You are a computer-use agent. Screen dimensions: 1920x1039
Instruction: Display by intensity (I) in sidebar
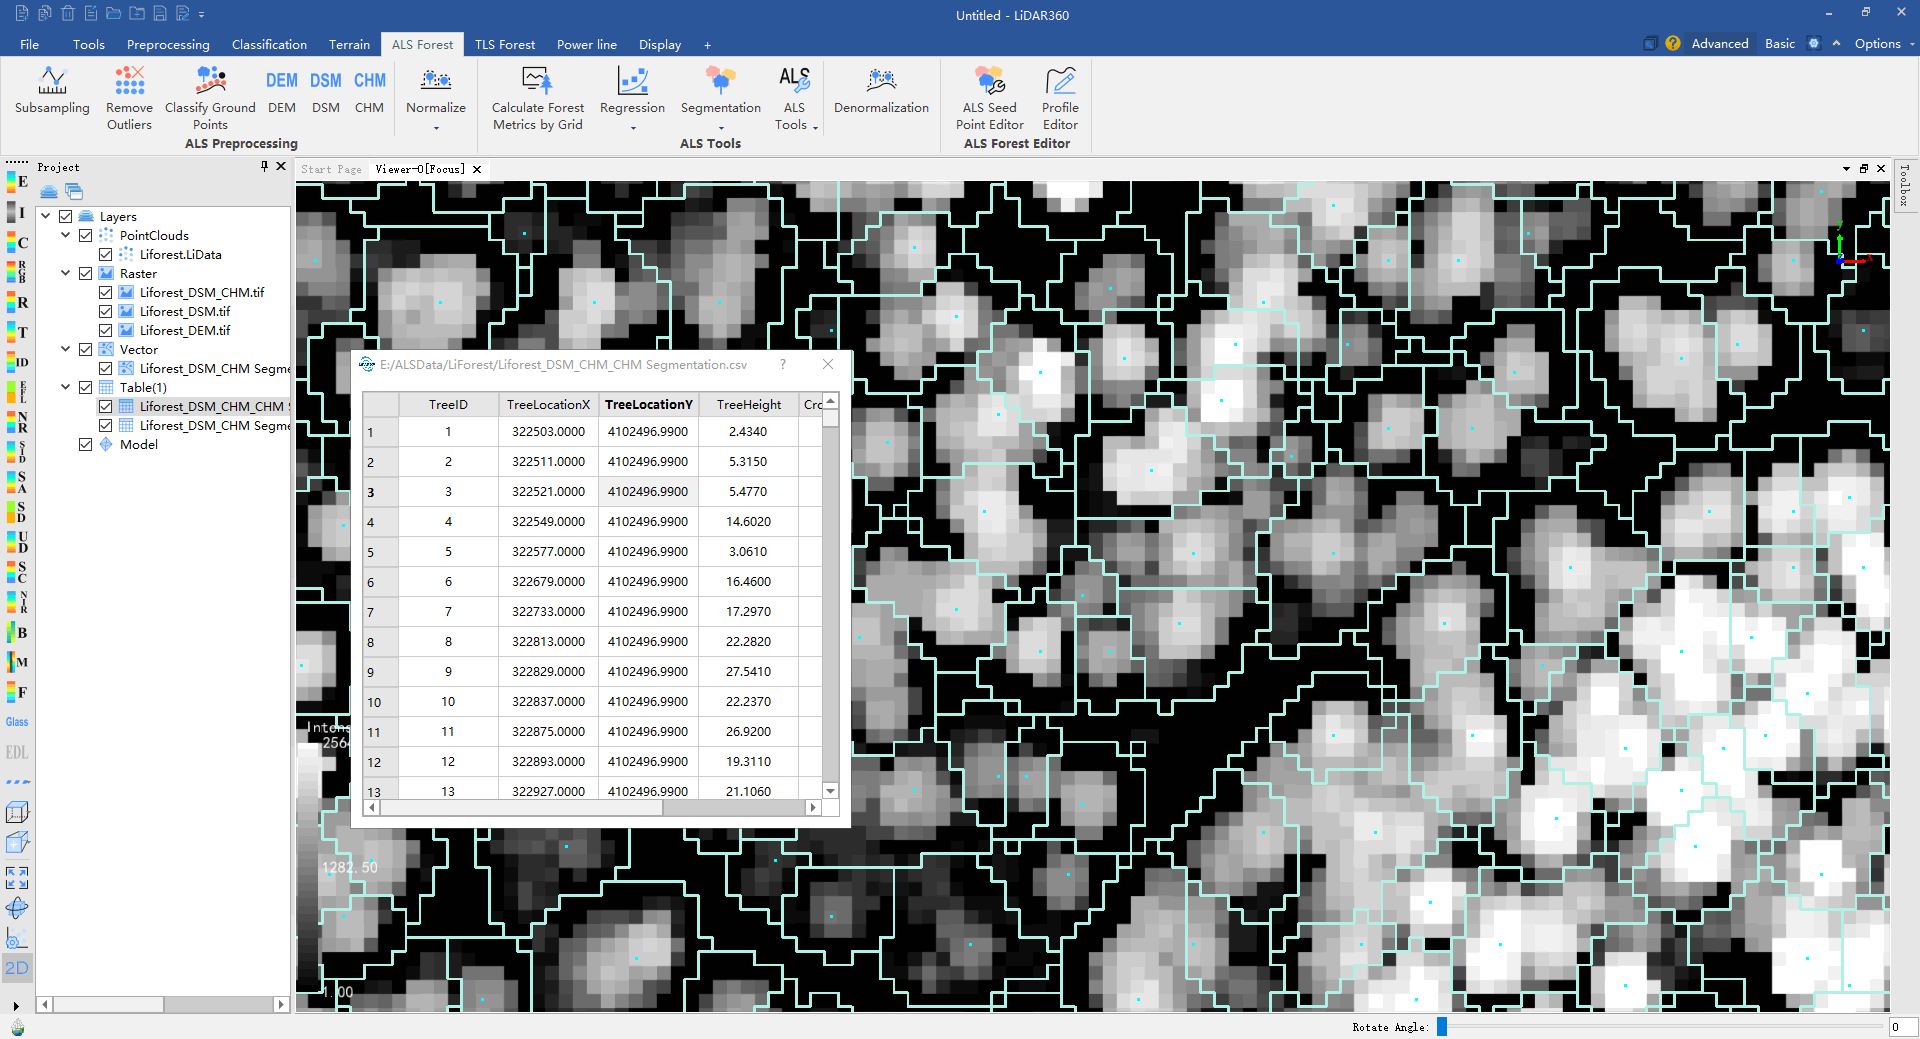click(17, 212)
